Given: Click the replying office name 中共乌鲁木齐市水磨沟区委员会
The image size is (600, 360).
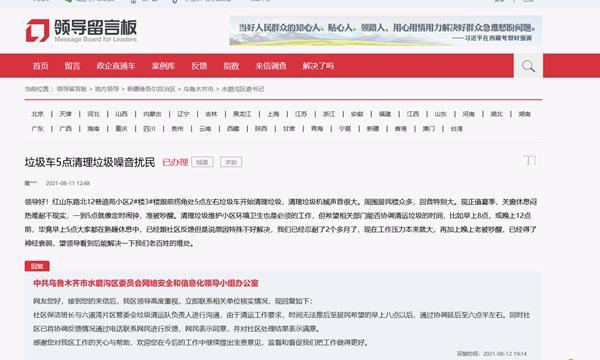Looking at the screenshot, I should tap(146, 283).
